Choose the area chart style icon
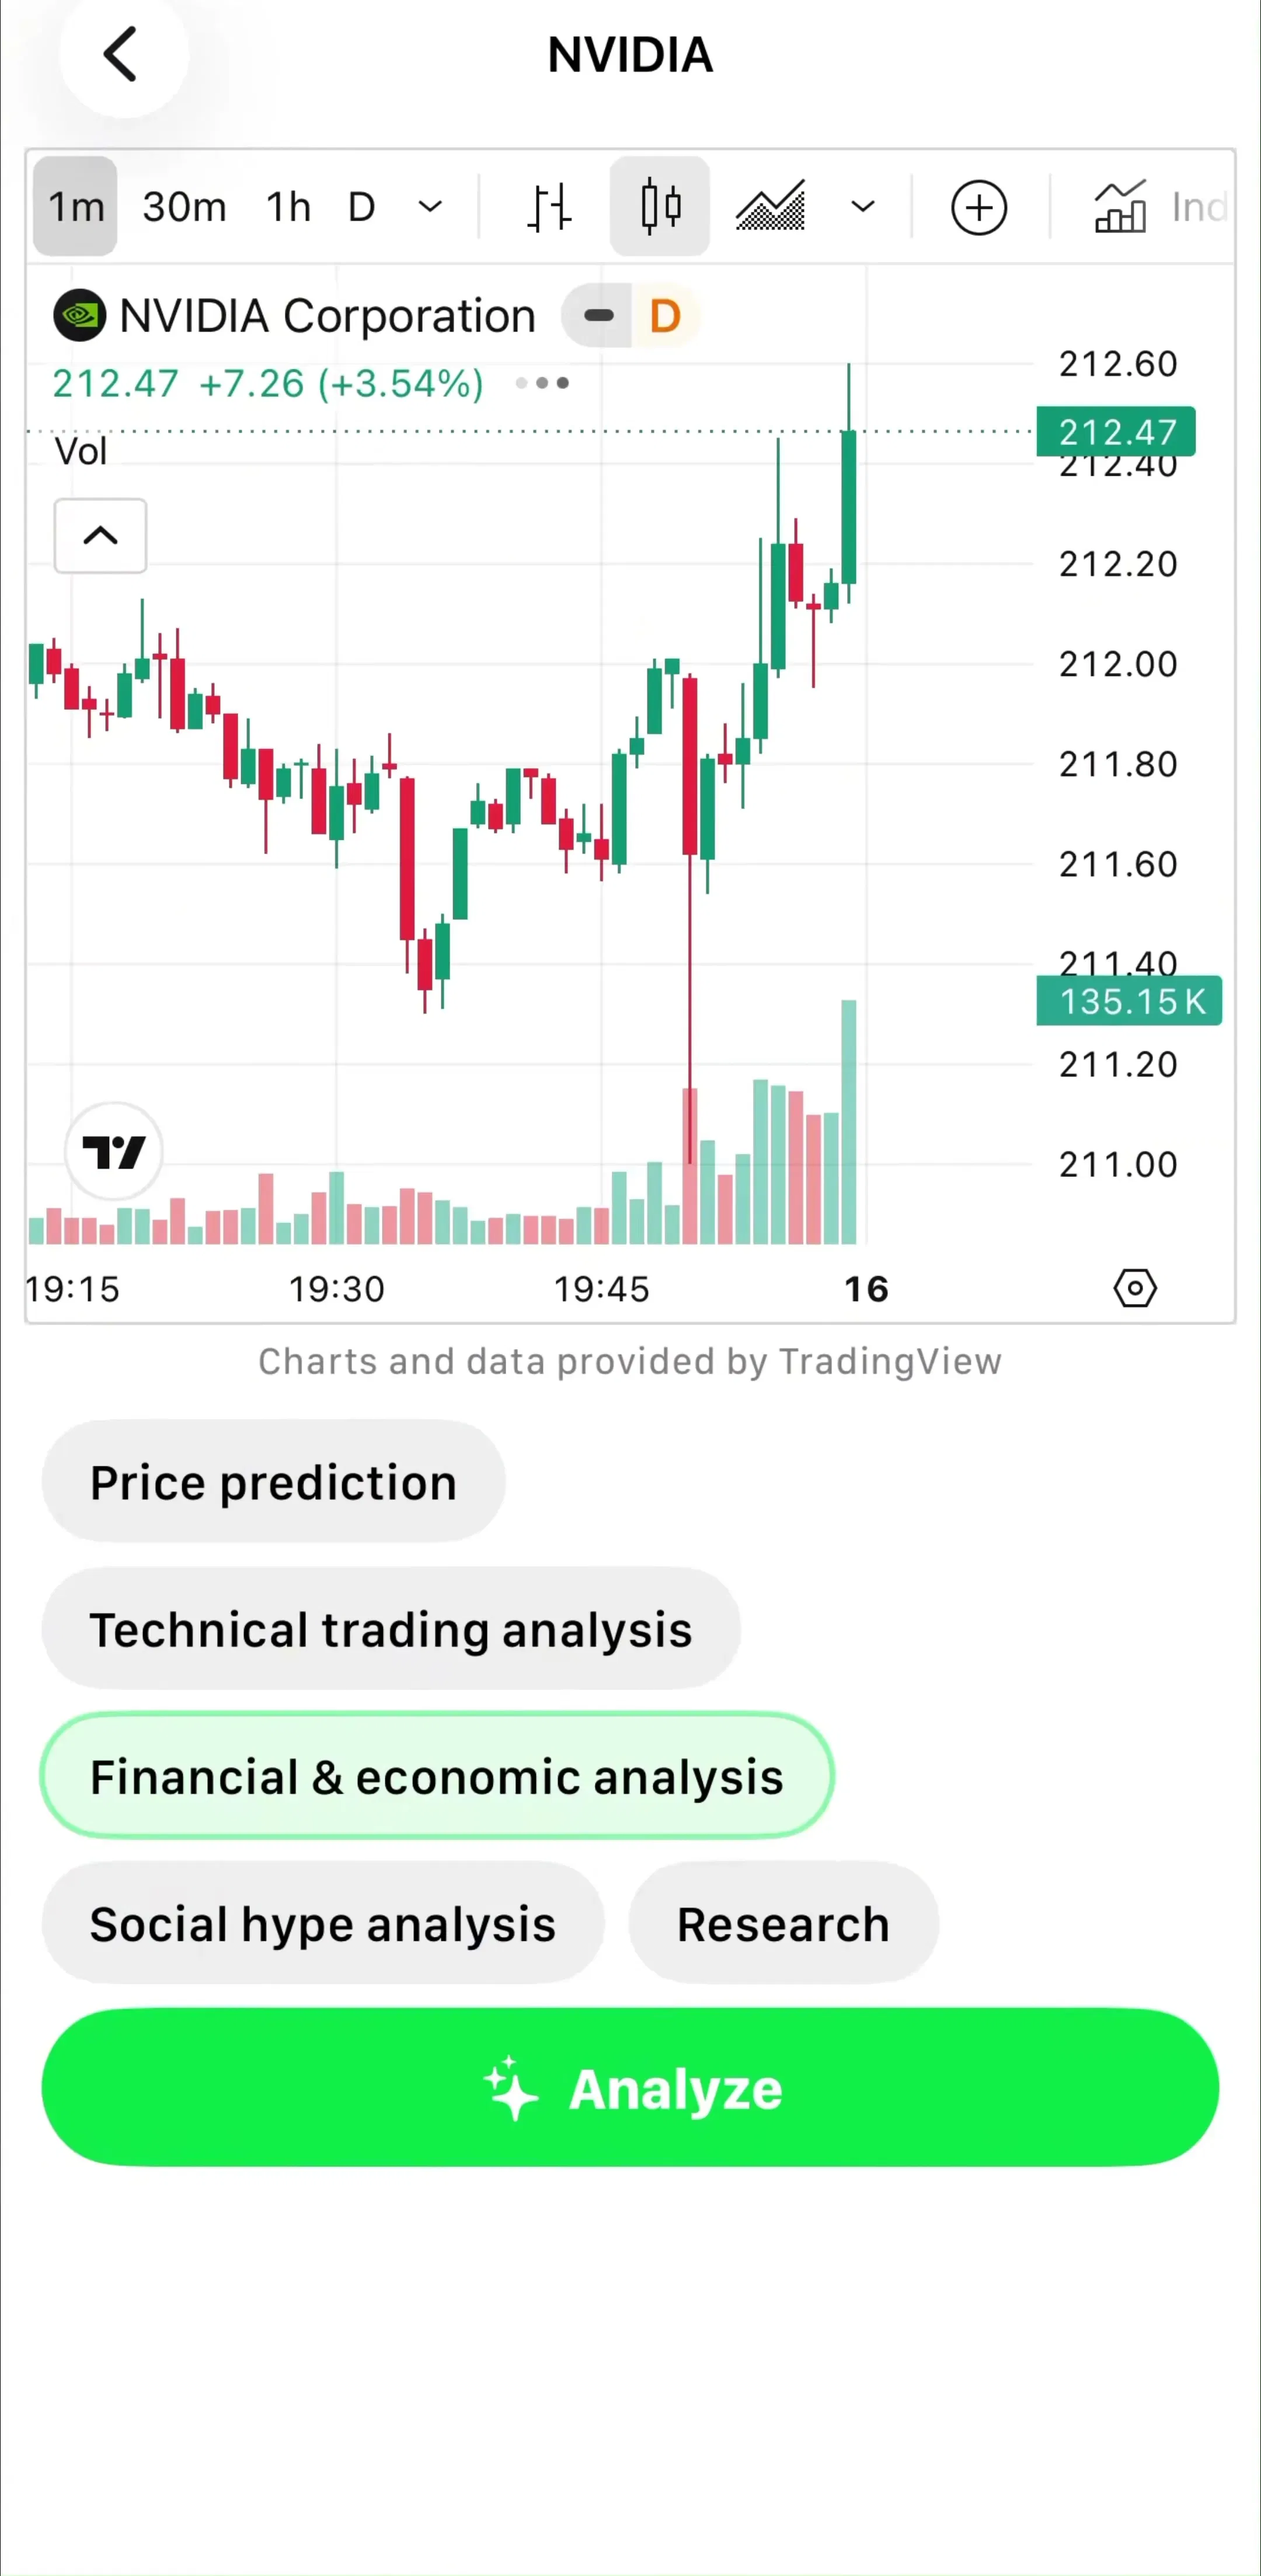Image resolution: width=1261 pixels, height=2576 pixels. 770,207
